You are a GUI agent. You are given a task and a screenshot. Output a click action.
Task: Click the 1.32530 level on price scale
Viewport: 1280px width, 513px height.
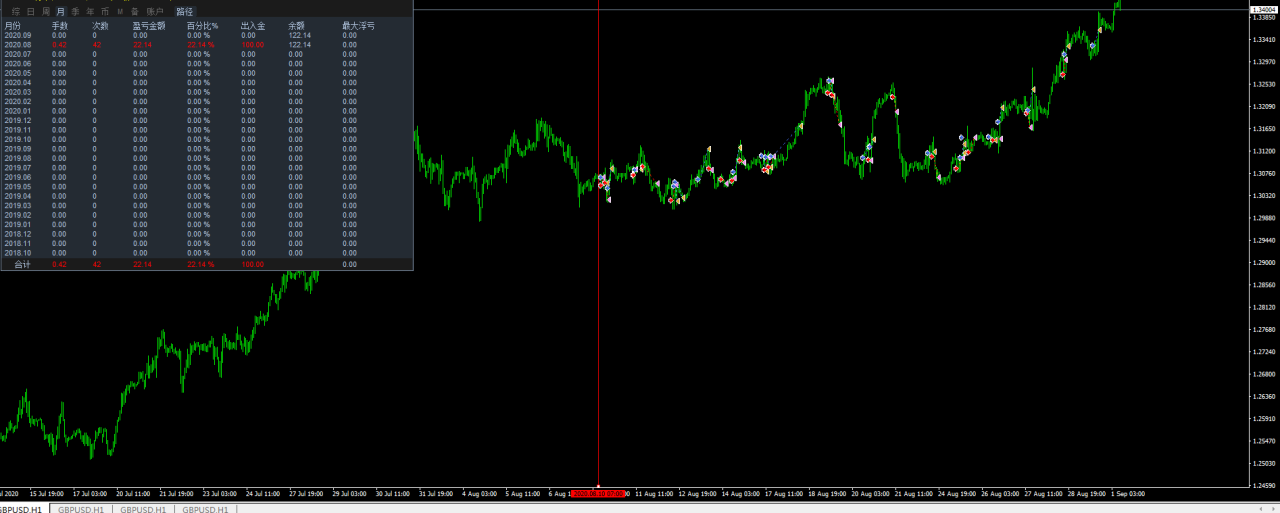coord(1264,85)
